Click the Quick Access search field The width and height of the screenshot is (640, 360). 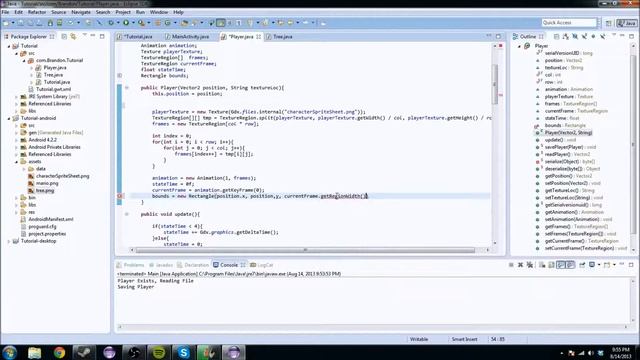[x=569, y=23]
